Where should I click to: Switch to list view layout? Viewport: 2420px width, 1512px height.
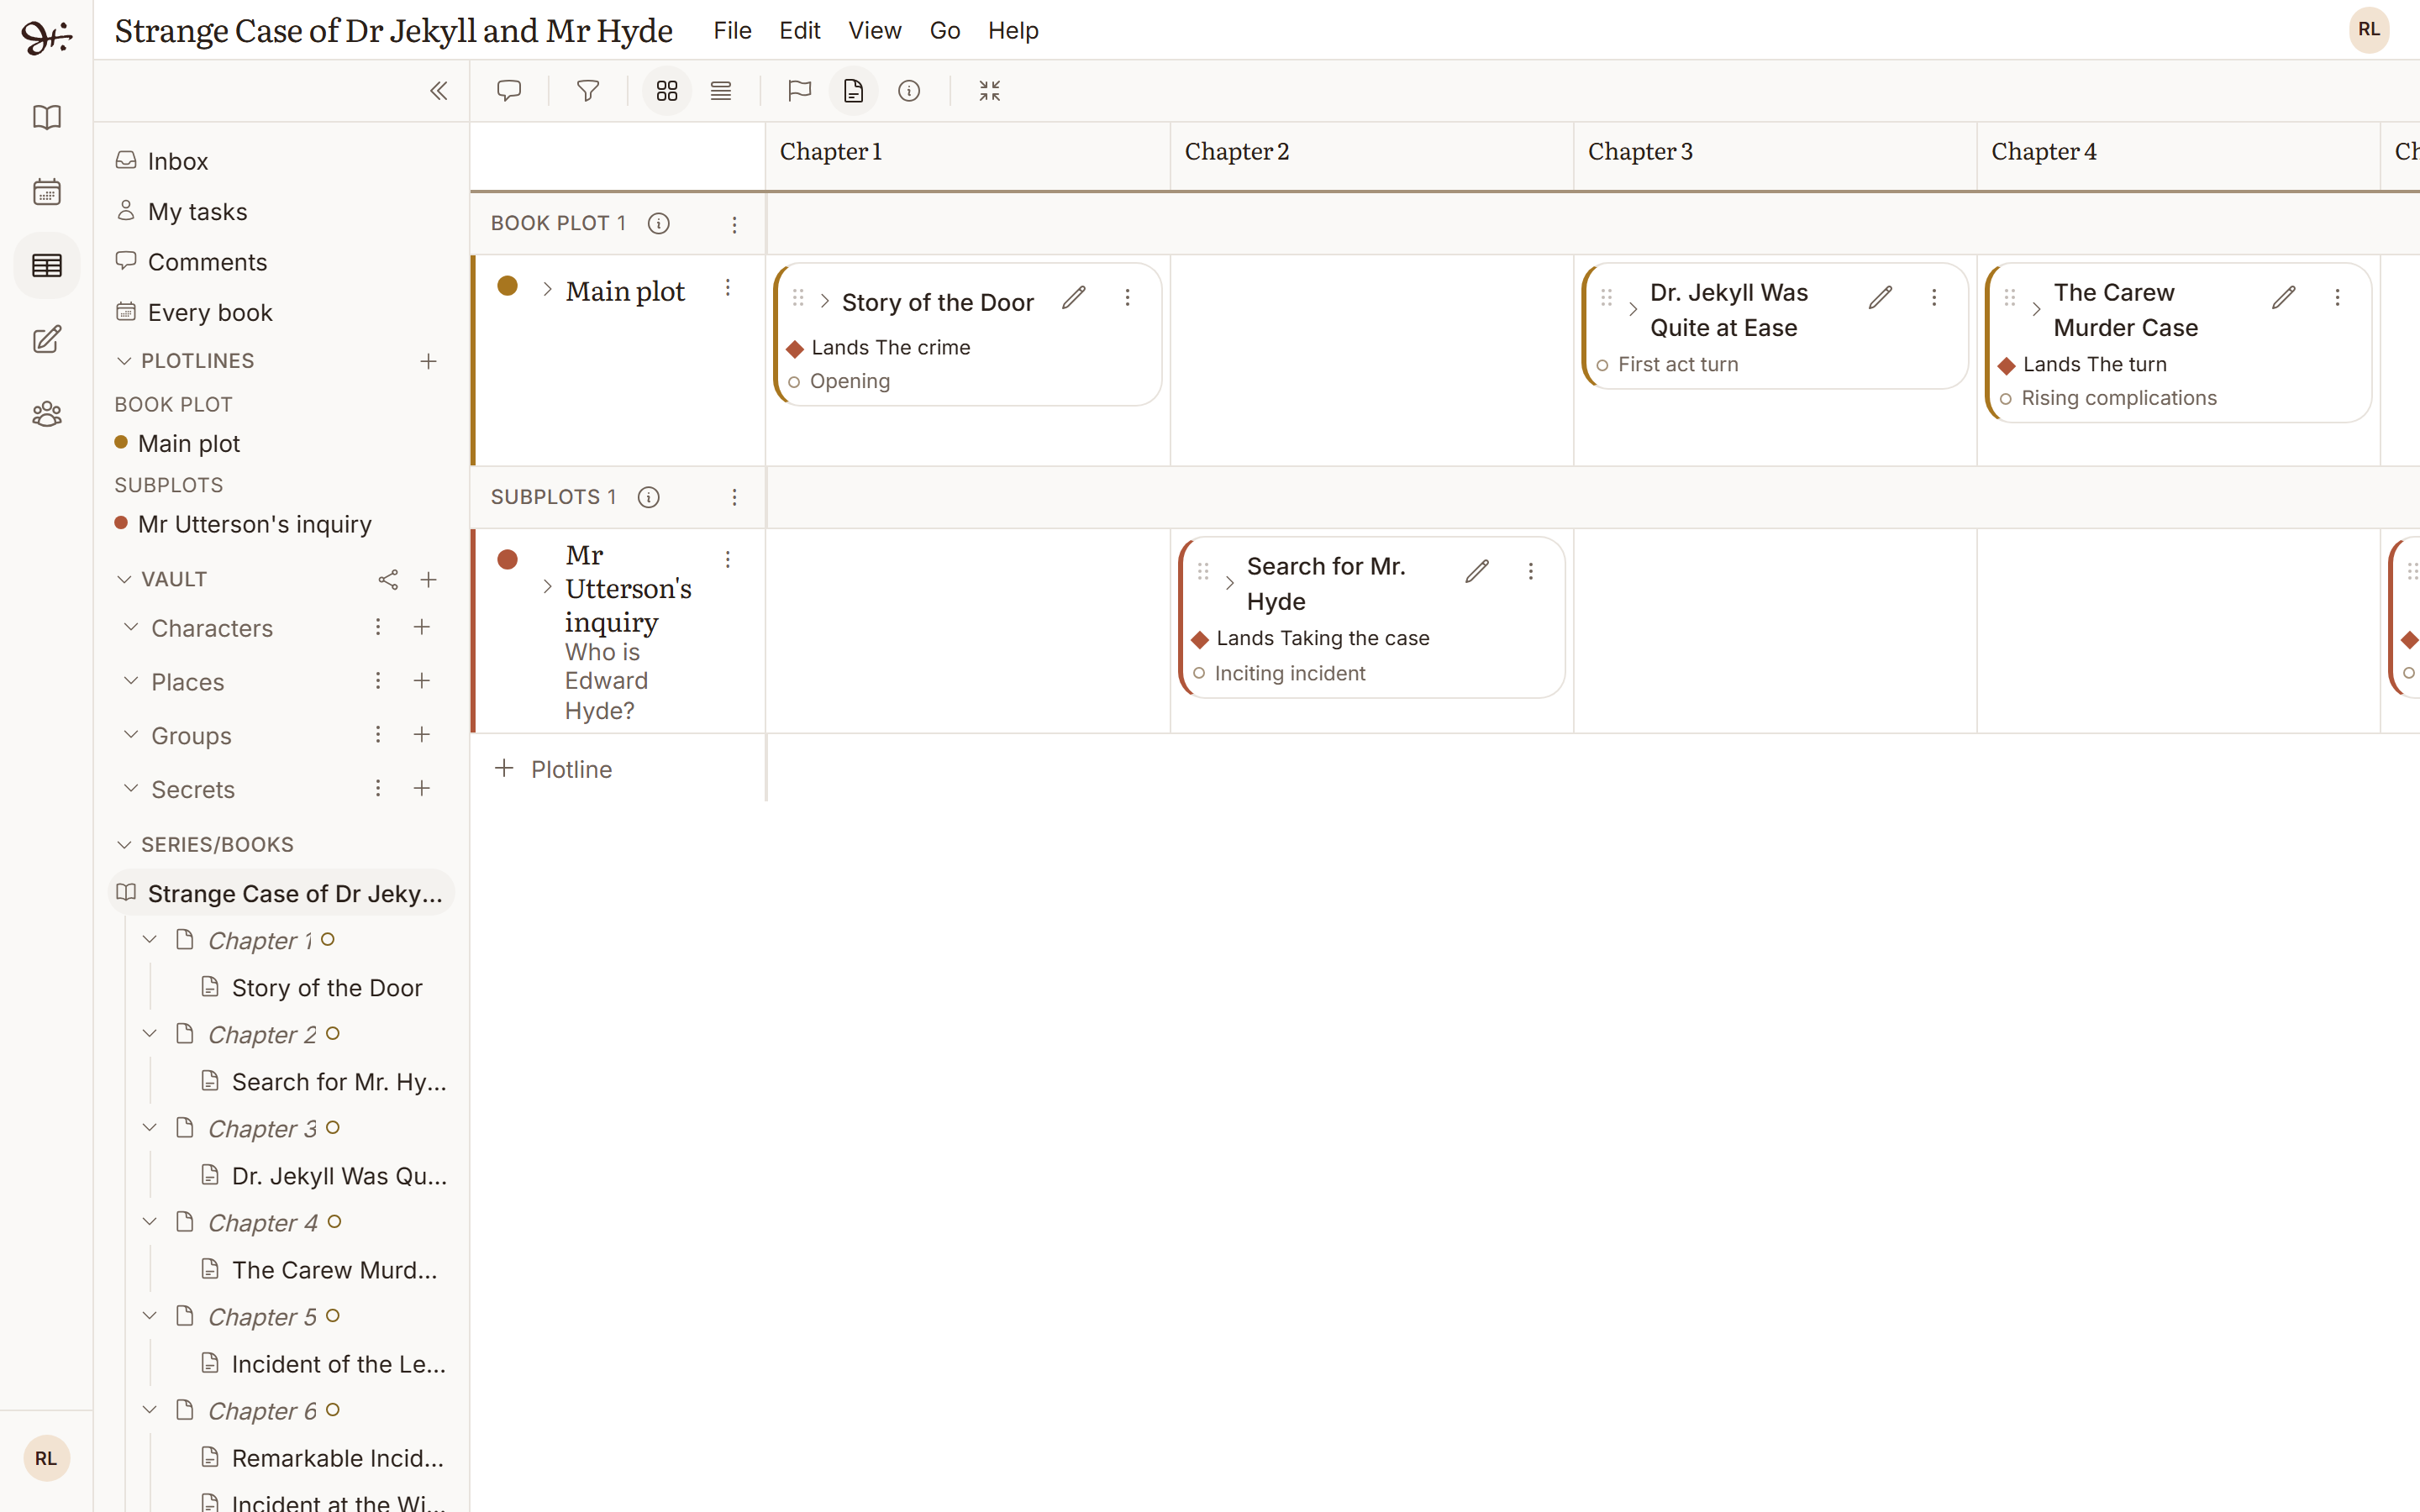(x=721, y=91)
